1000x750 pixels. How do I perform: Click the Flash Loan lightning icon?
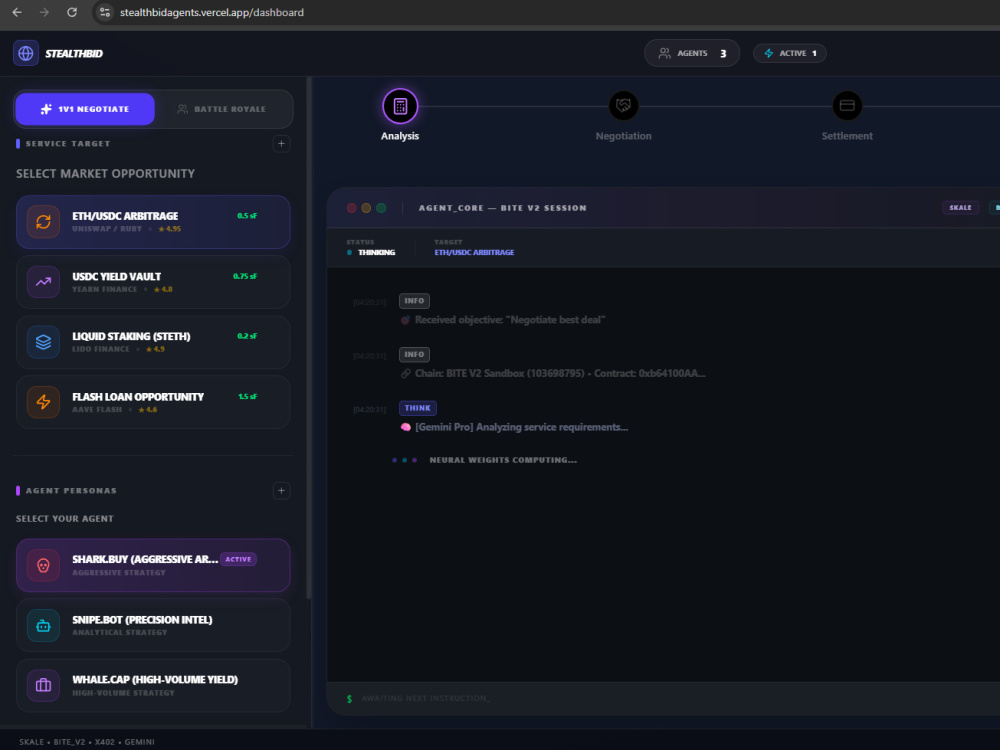point(43,402)
